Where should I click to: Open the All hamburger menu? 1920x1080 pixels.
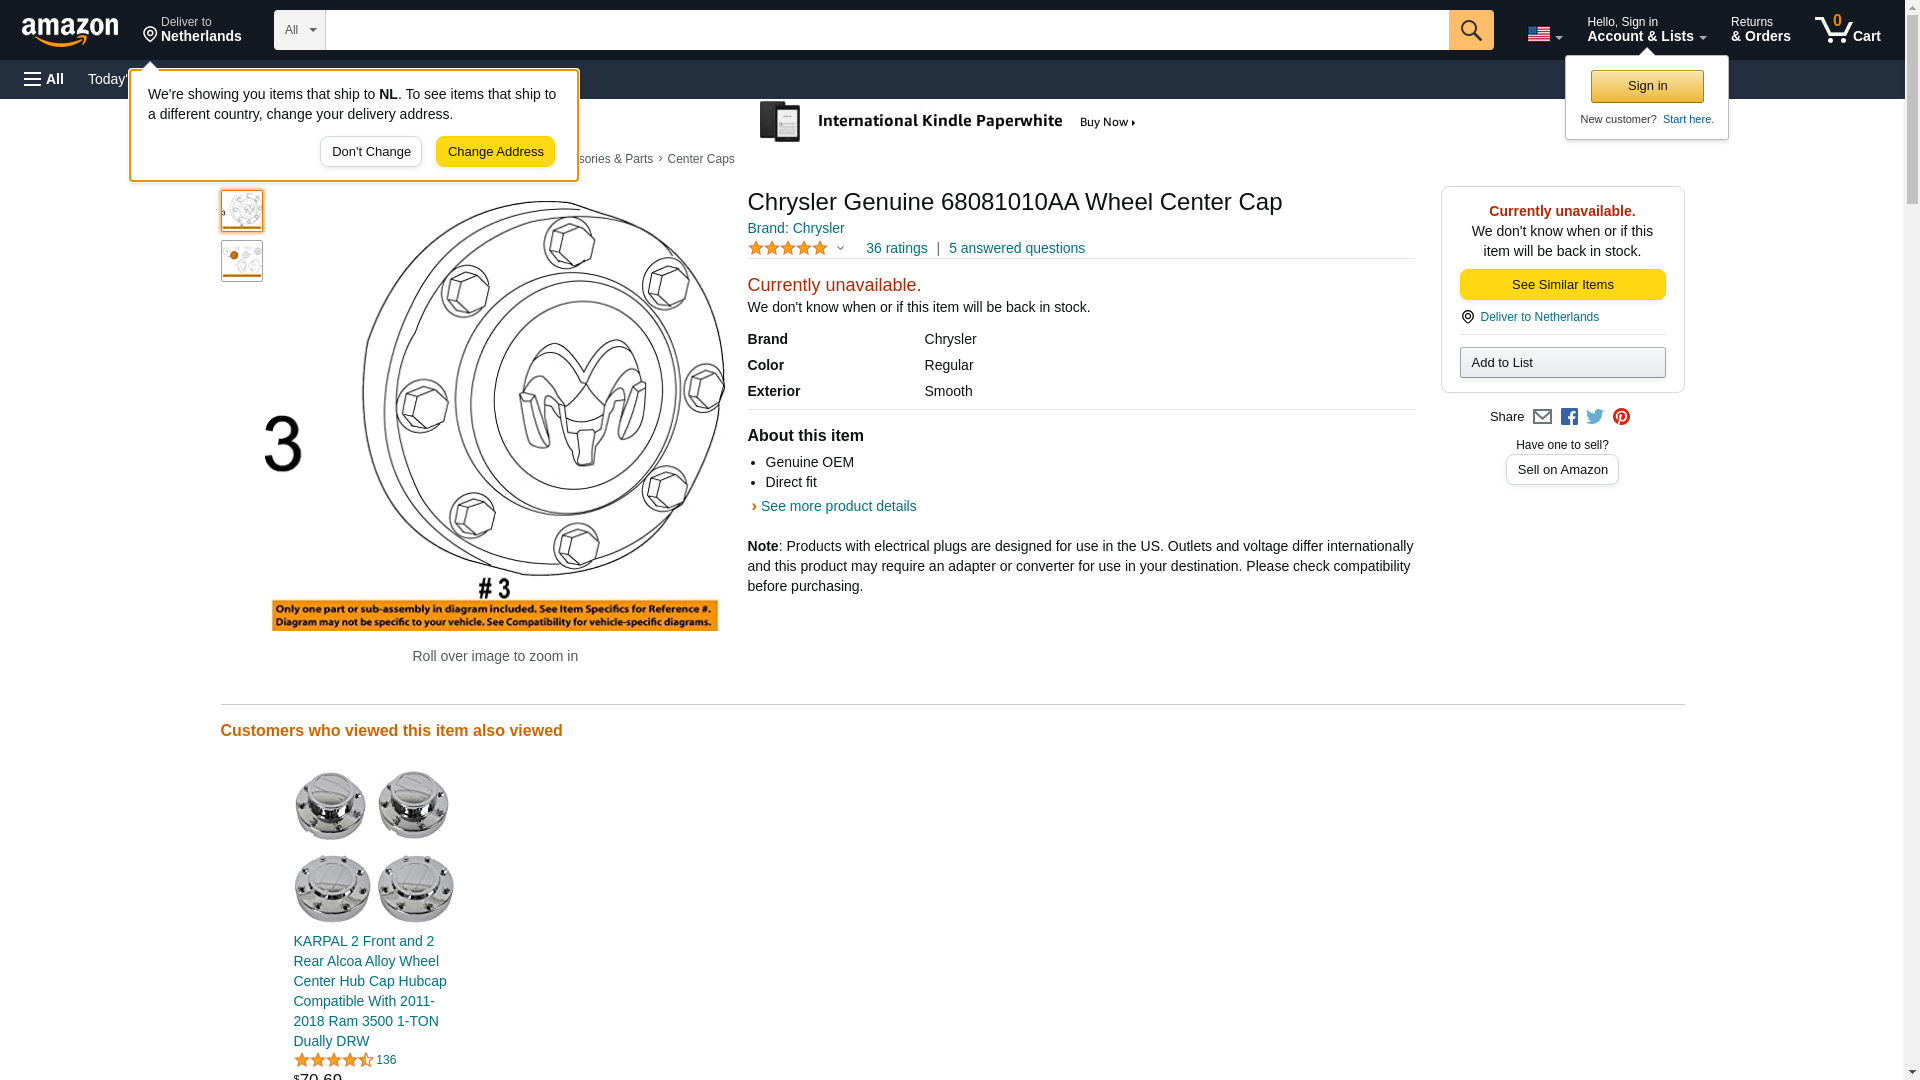click(x=44, y=79)
